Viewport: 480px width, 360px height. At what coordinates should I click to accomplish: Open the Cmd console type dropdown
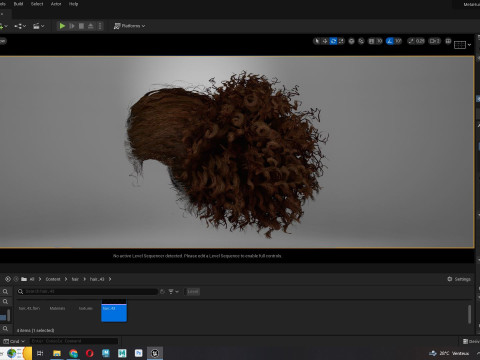14,341
